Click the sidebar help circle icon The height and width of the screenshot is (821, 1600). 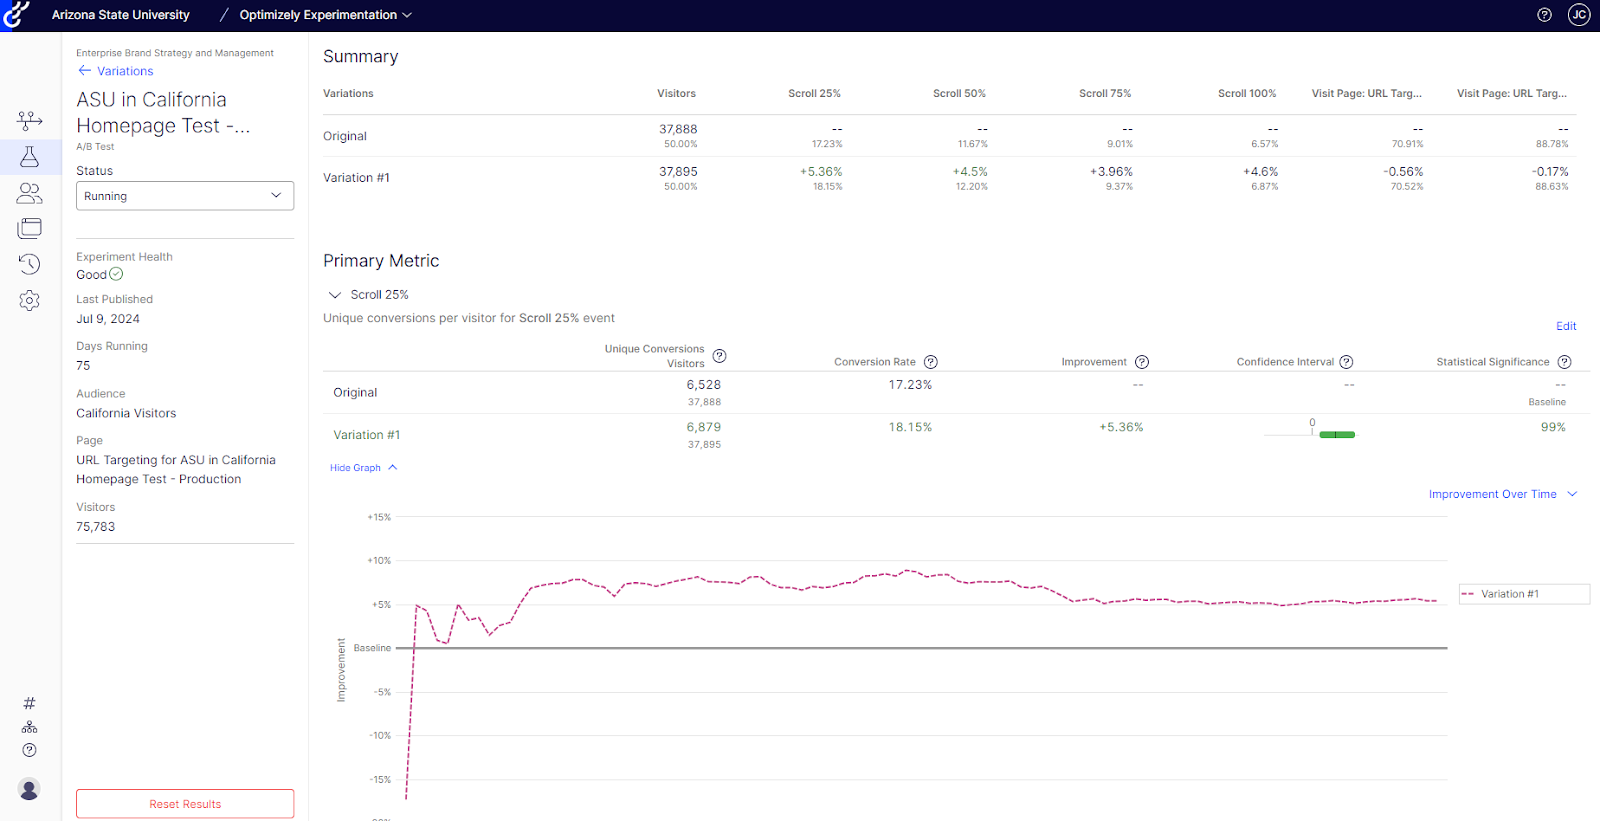[x=30, y=750]
